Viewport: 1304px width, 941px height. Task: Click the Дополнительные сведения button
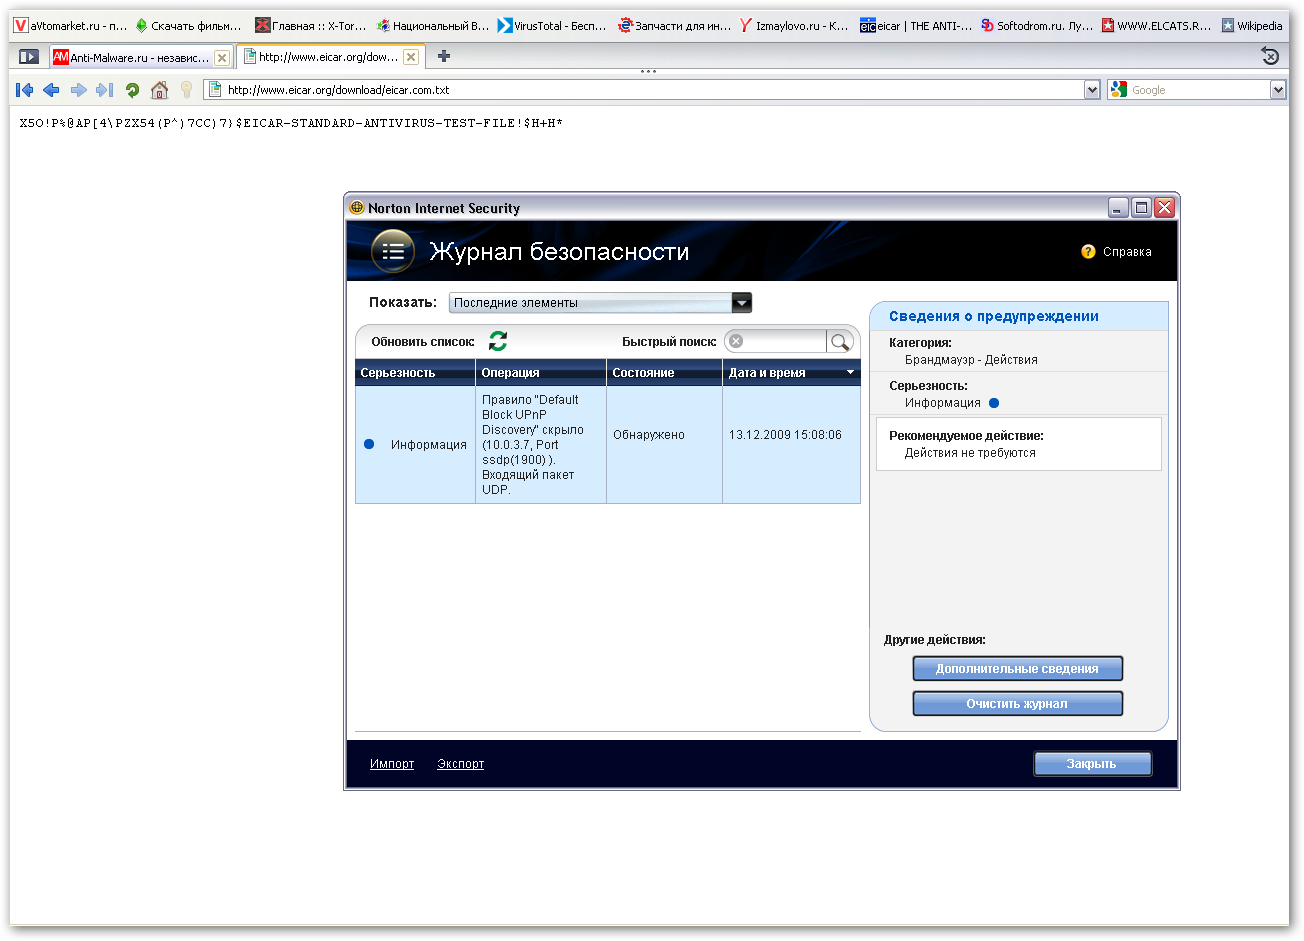coord(1017,669)
